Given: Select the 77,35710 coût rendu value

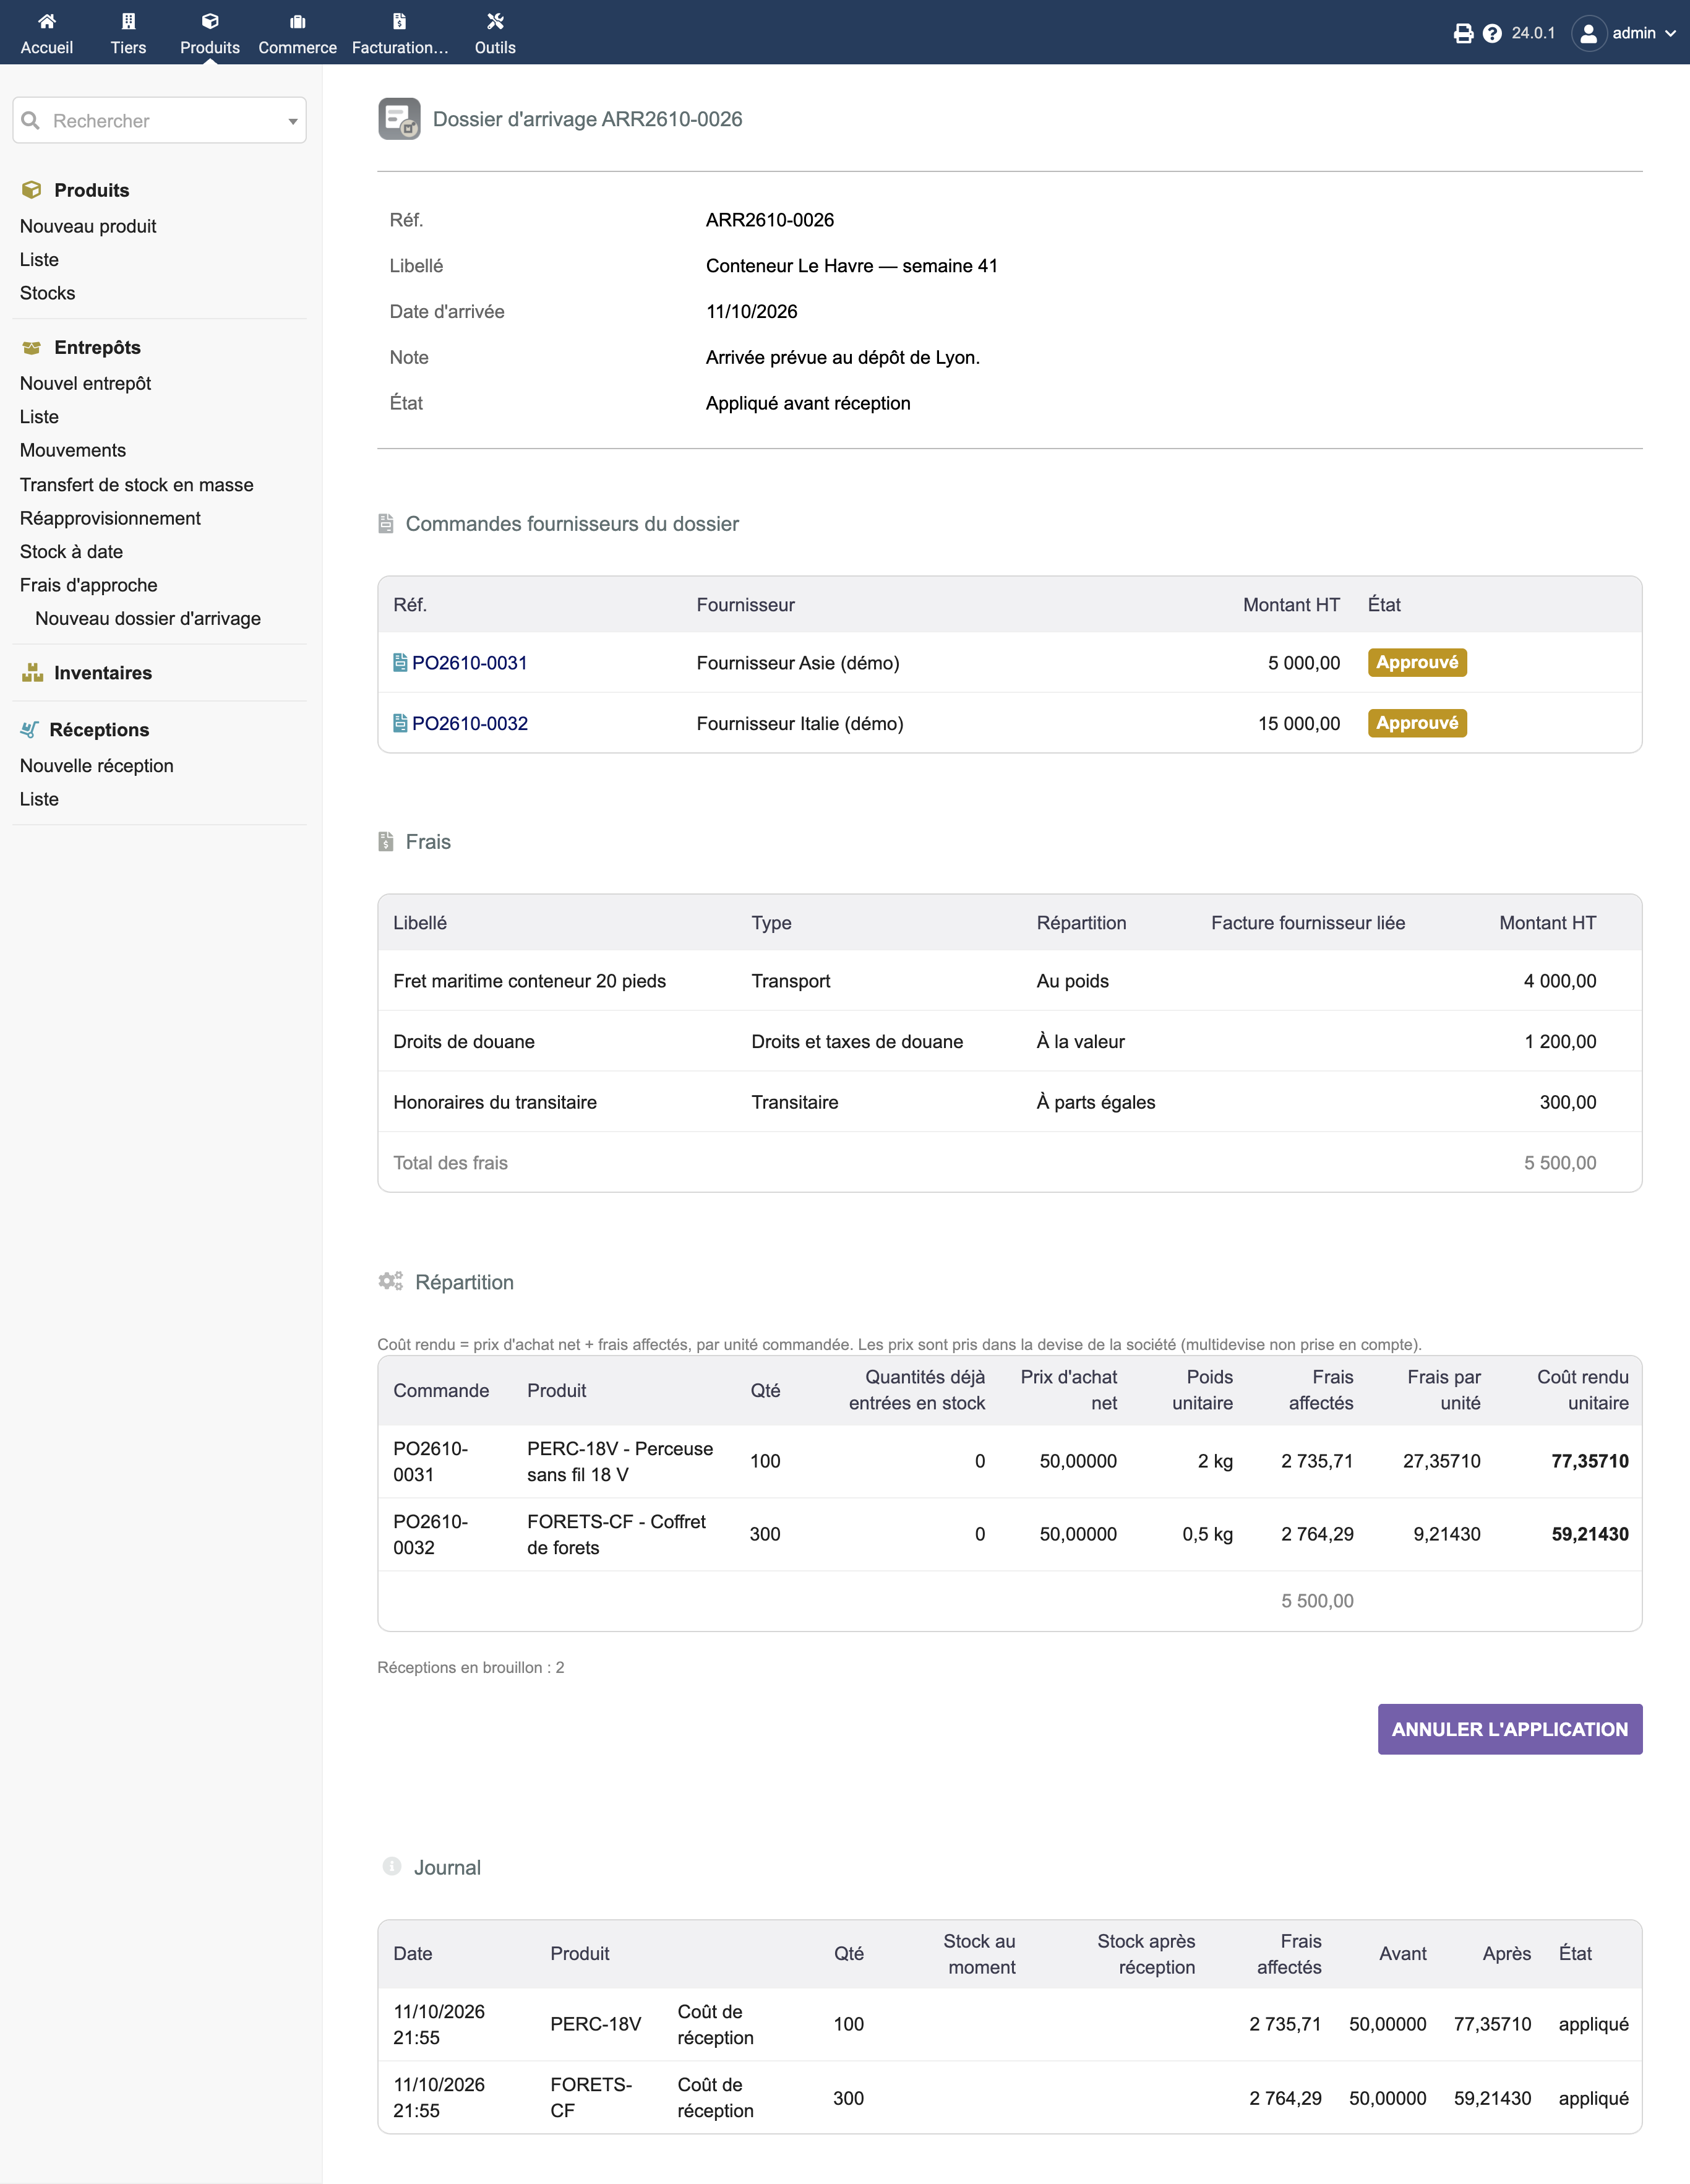Looking at the screenshot, I should pyautogui.click(x=1589, y=1461).
